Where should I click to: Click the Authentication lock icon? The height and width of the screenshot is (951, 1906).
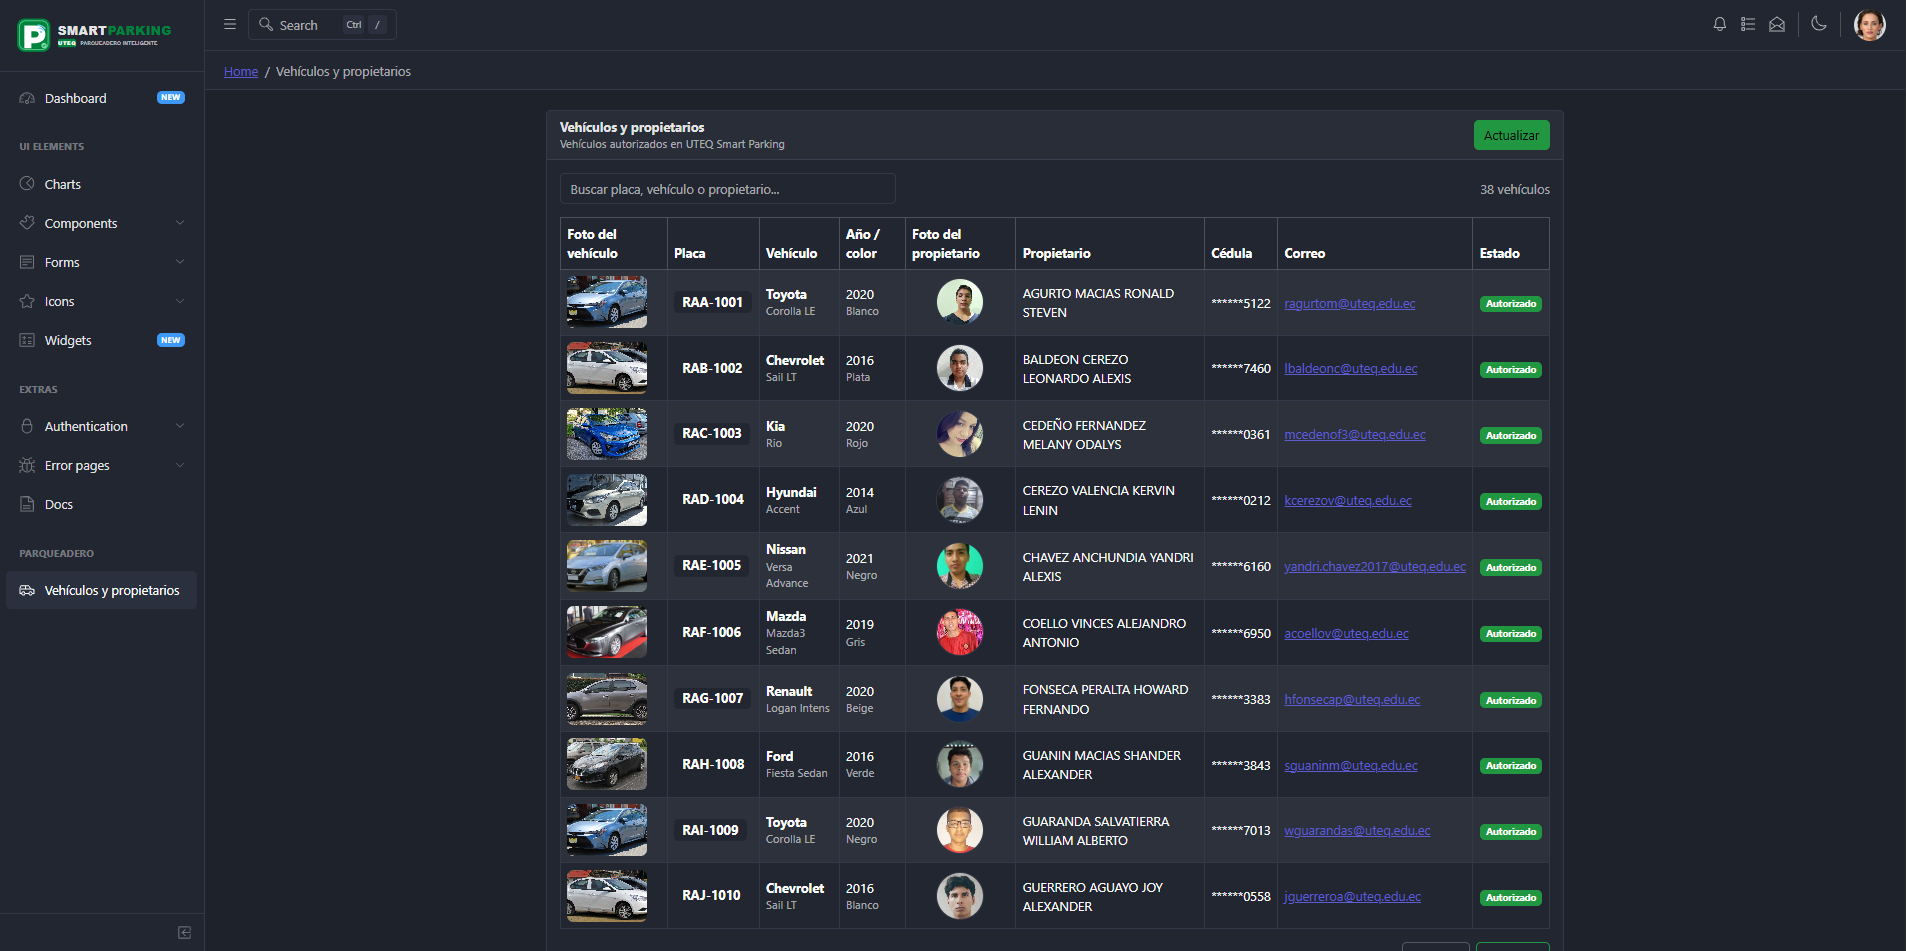point(27,426)
